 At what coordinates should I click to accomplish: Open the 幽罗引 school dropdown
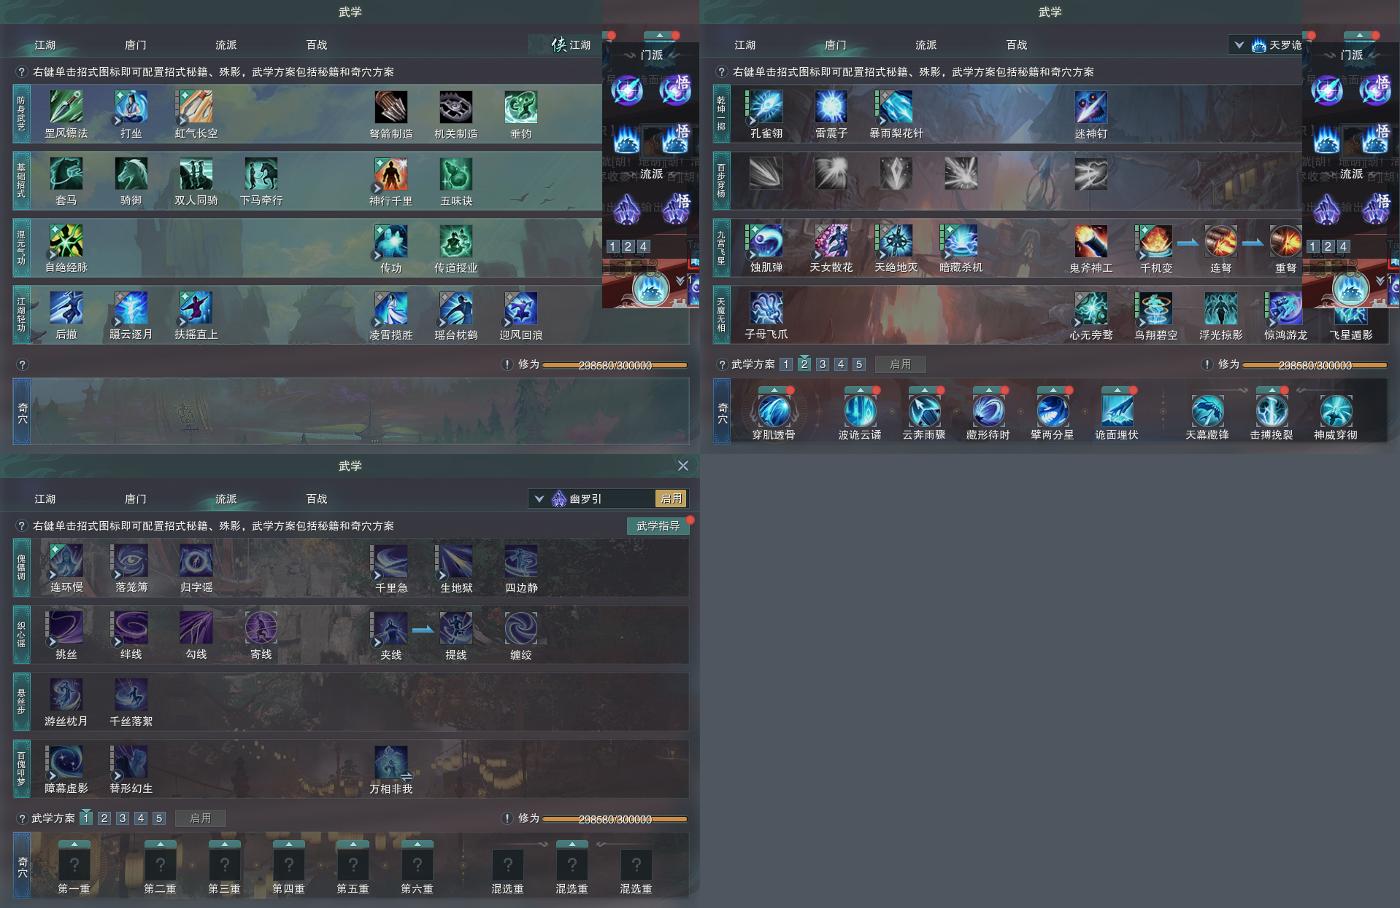click(539, 498)
